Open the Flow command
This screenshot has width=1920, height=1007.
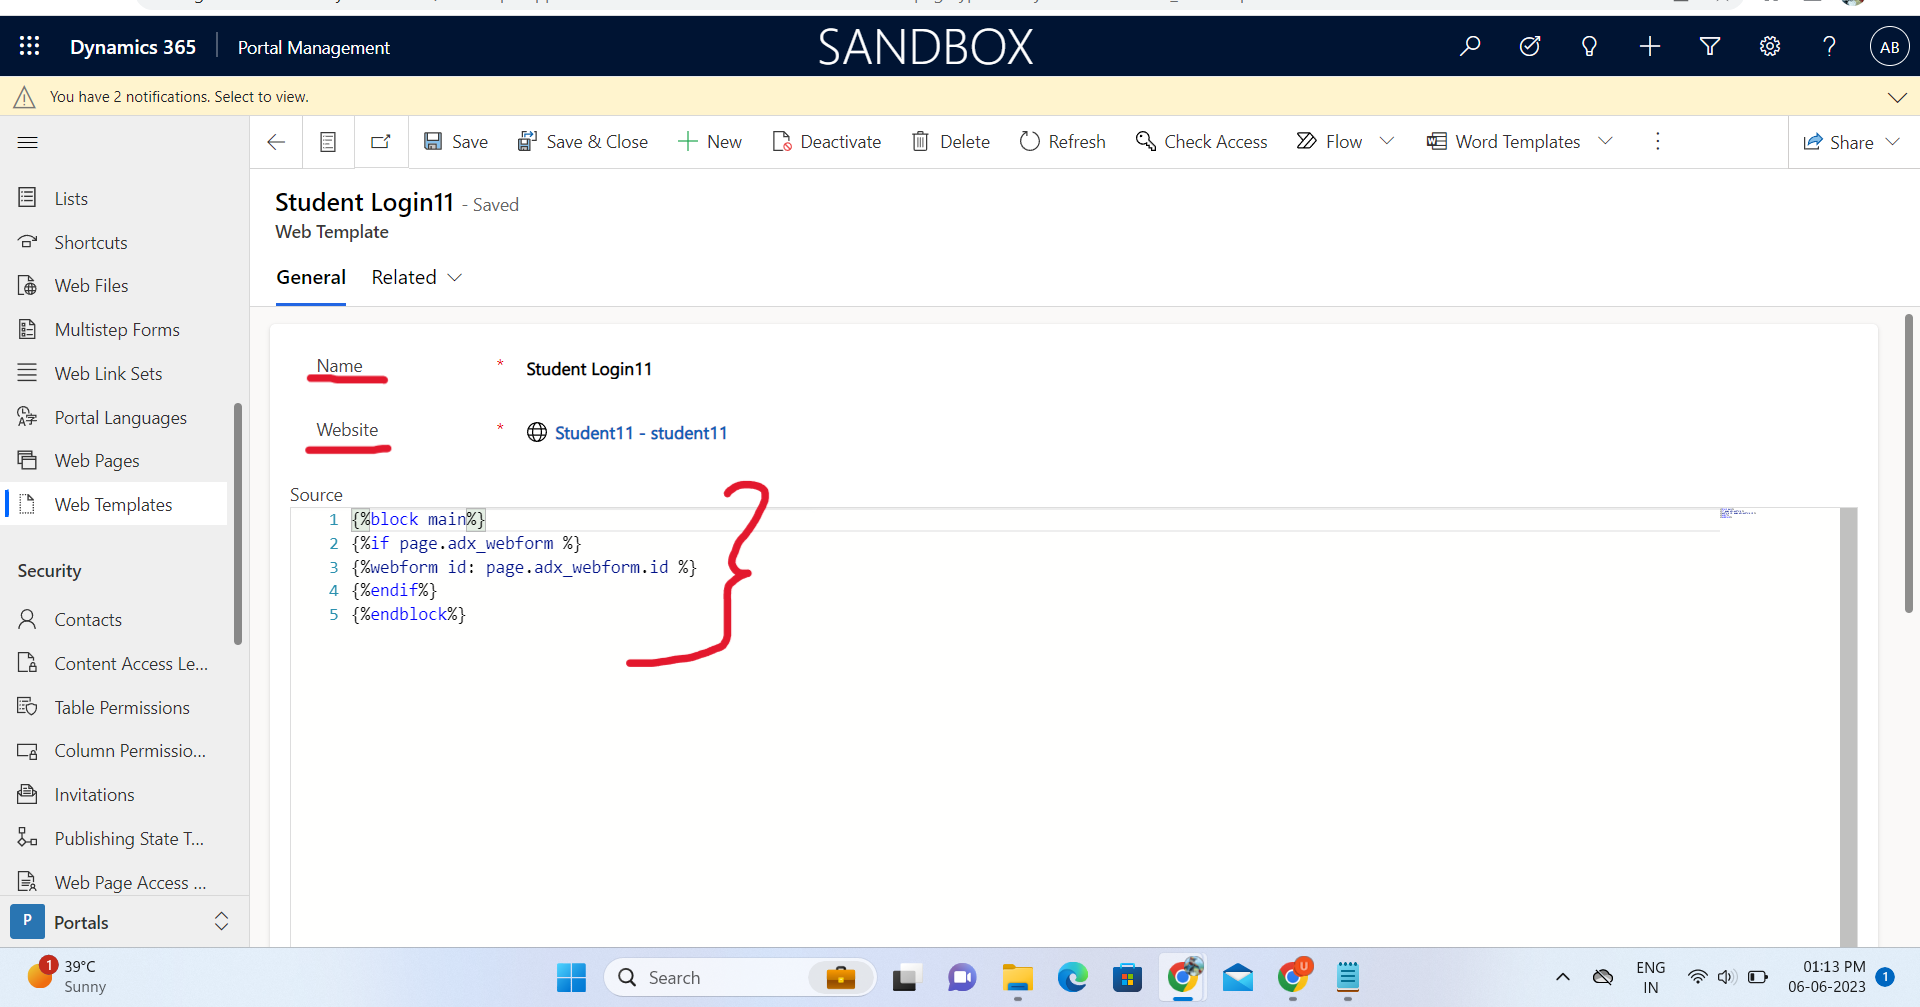[1329, 142]
